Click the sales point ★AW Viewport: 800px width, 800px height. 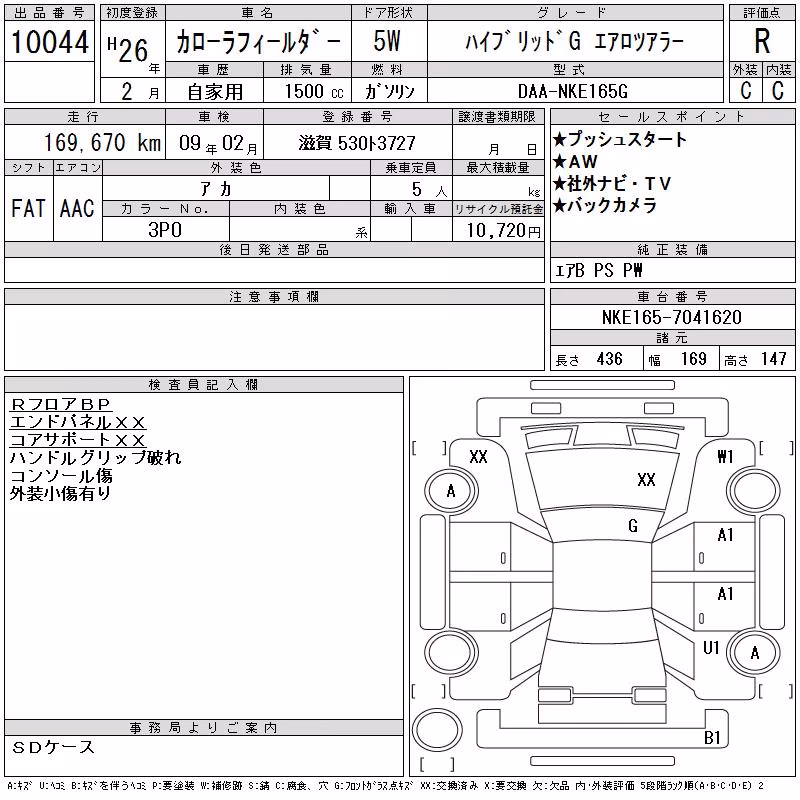tap(575, 161)
